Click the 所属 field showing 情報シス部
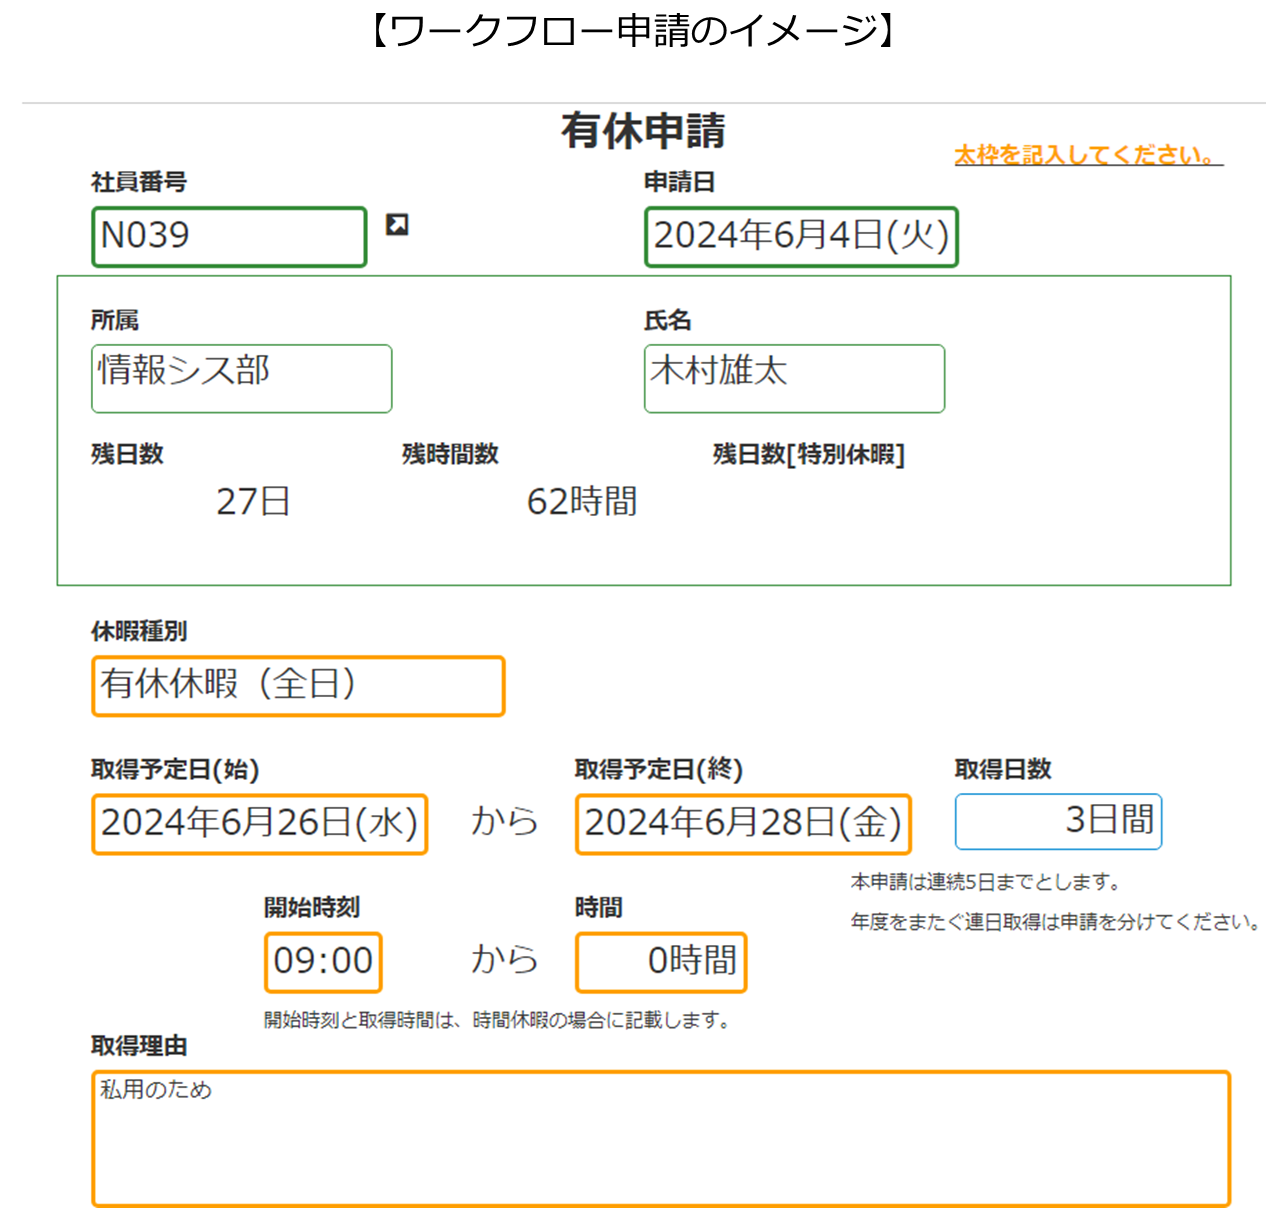Screen dimensions: 1266x1208 241,378
